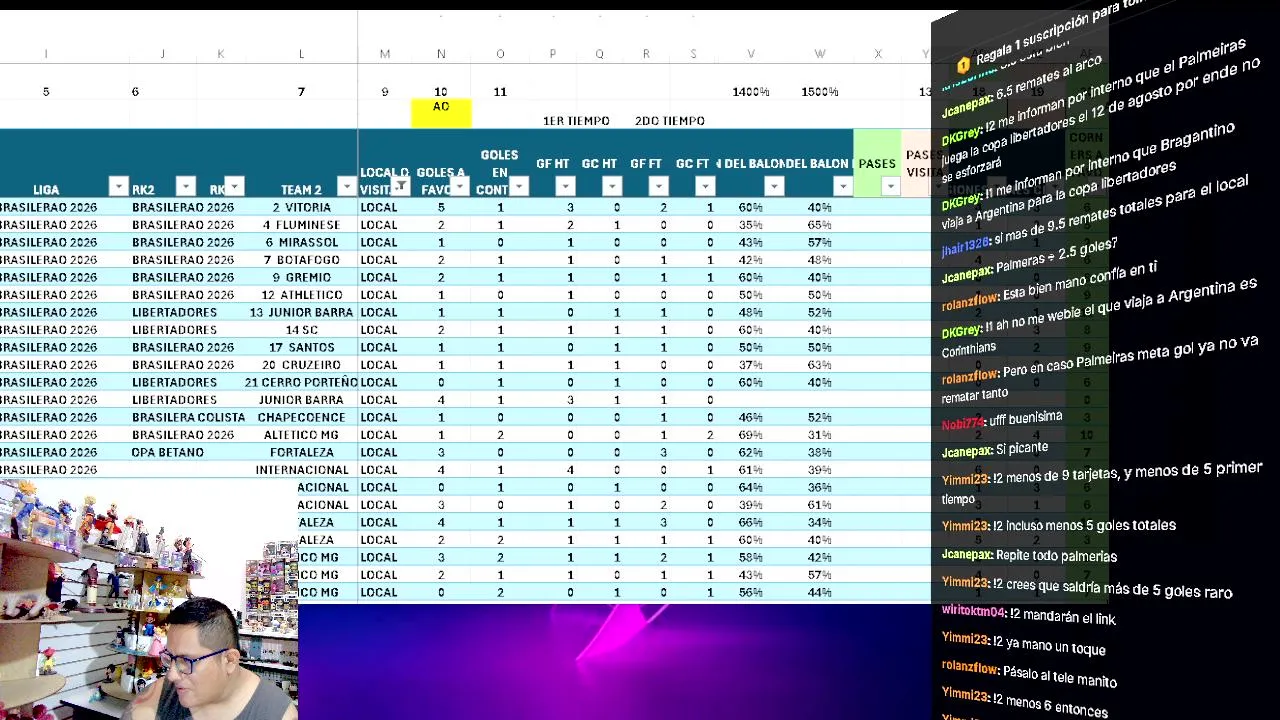
Task: Select column V header
Action: [x=751, y=54]
